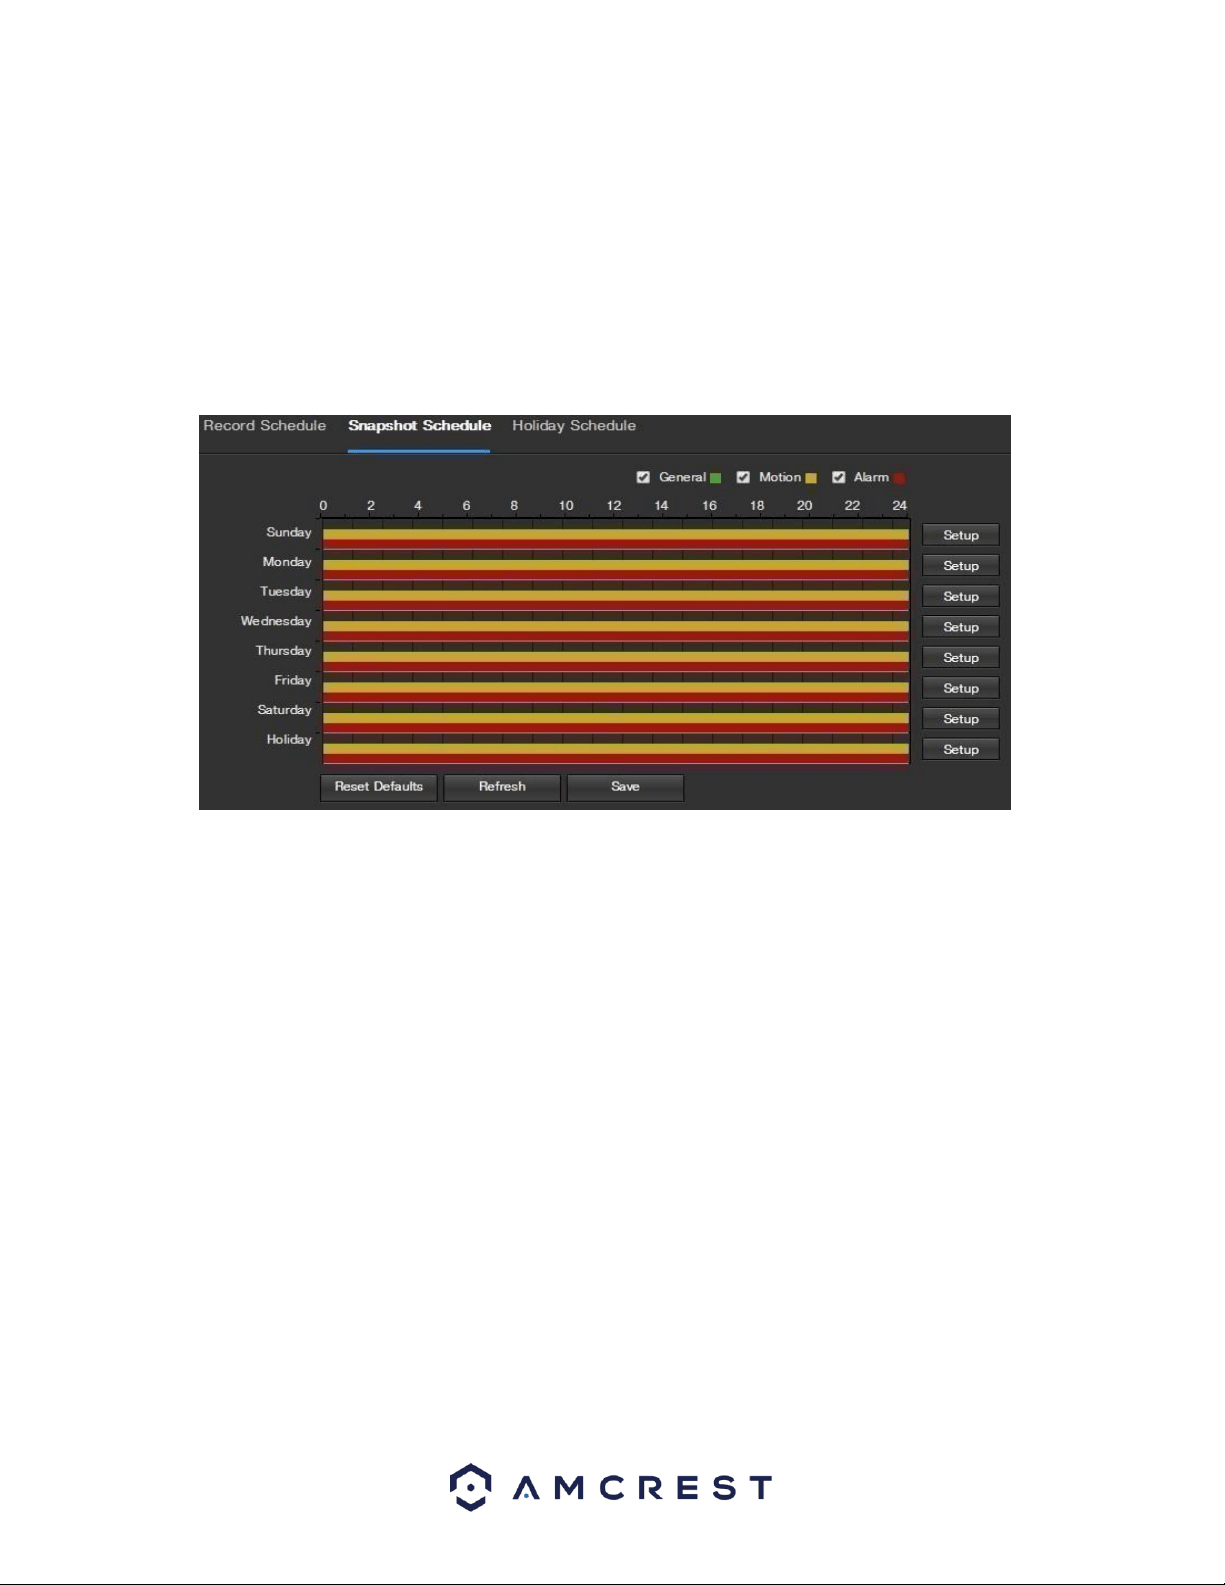This screenshot has height=1585, width=1225.
Task: Click the Reset Defaults button
Action: coord(379,787)
